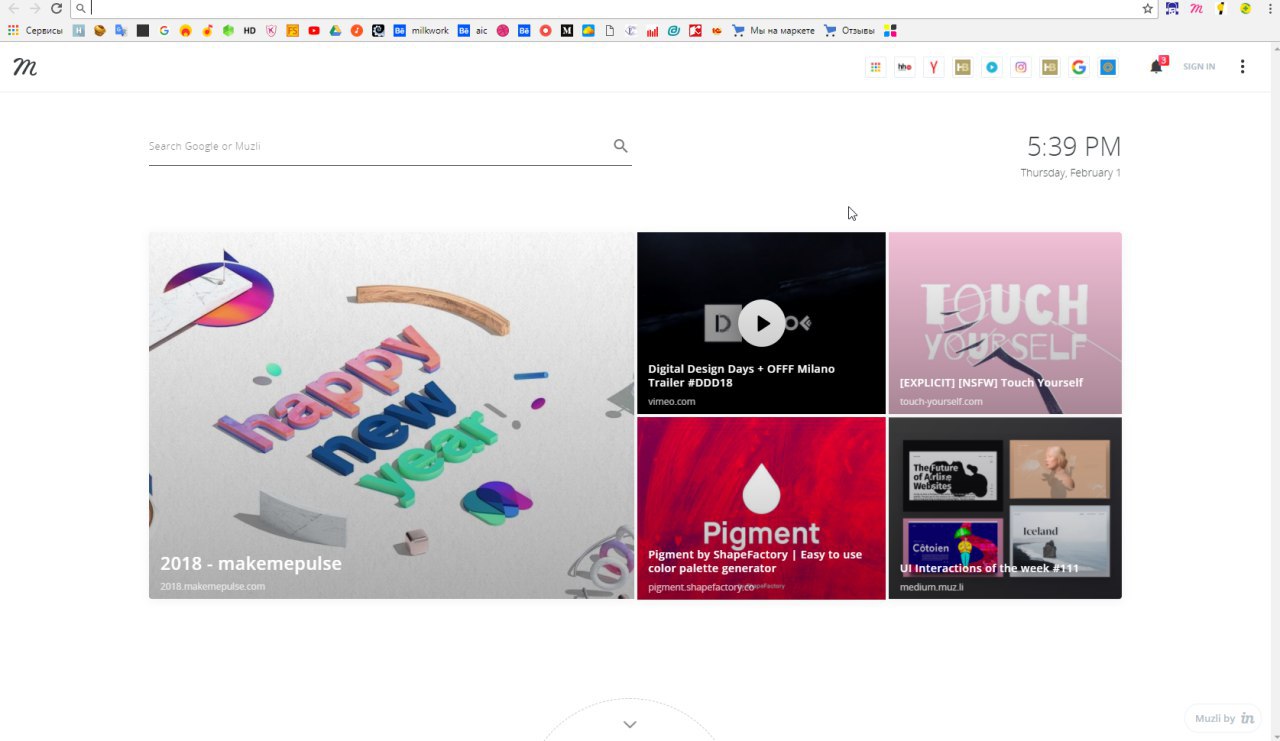Click the Muzli logo in the header

coord(25,67)
